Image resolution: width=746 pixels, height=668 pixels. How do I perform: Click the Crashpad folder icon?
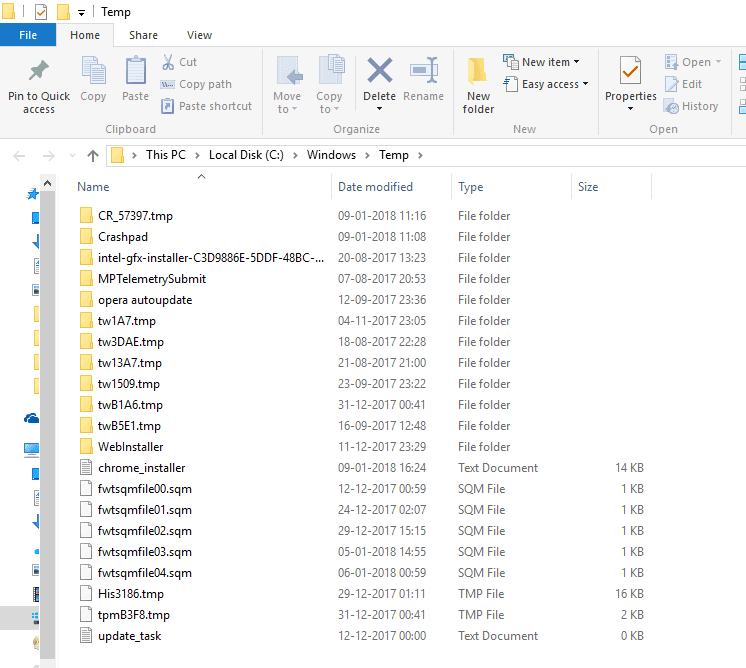[x=86, y=236]
